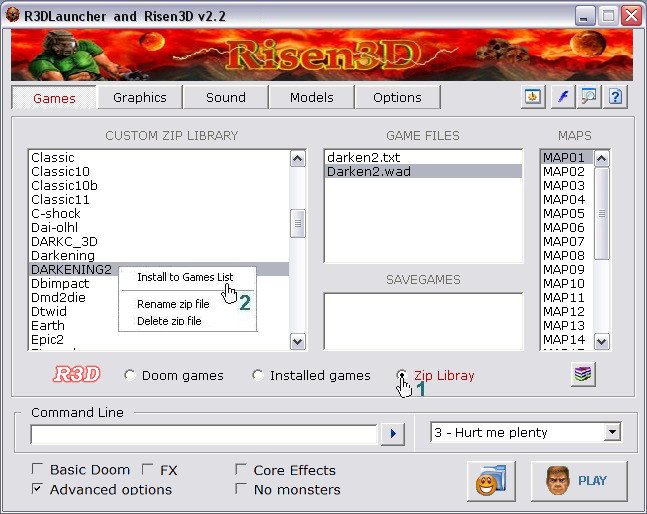Viewport: 647px width, 514px height.
Task: Select MAP09 in maps list
Action: click(x=567, y=270)
